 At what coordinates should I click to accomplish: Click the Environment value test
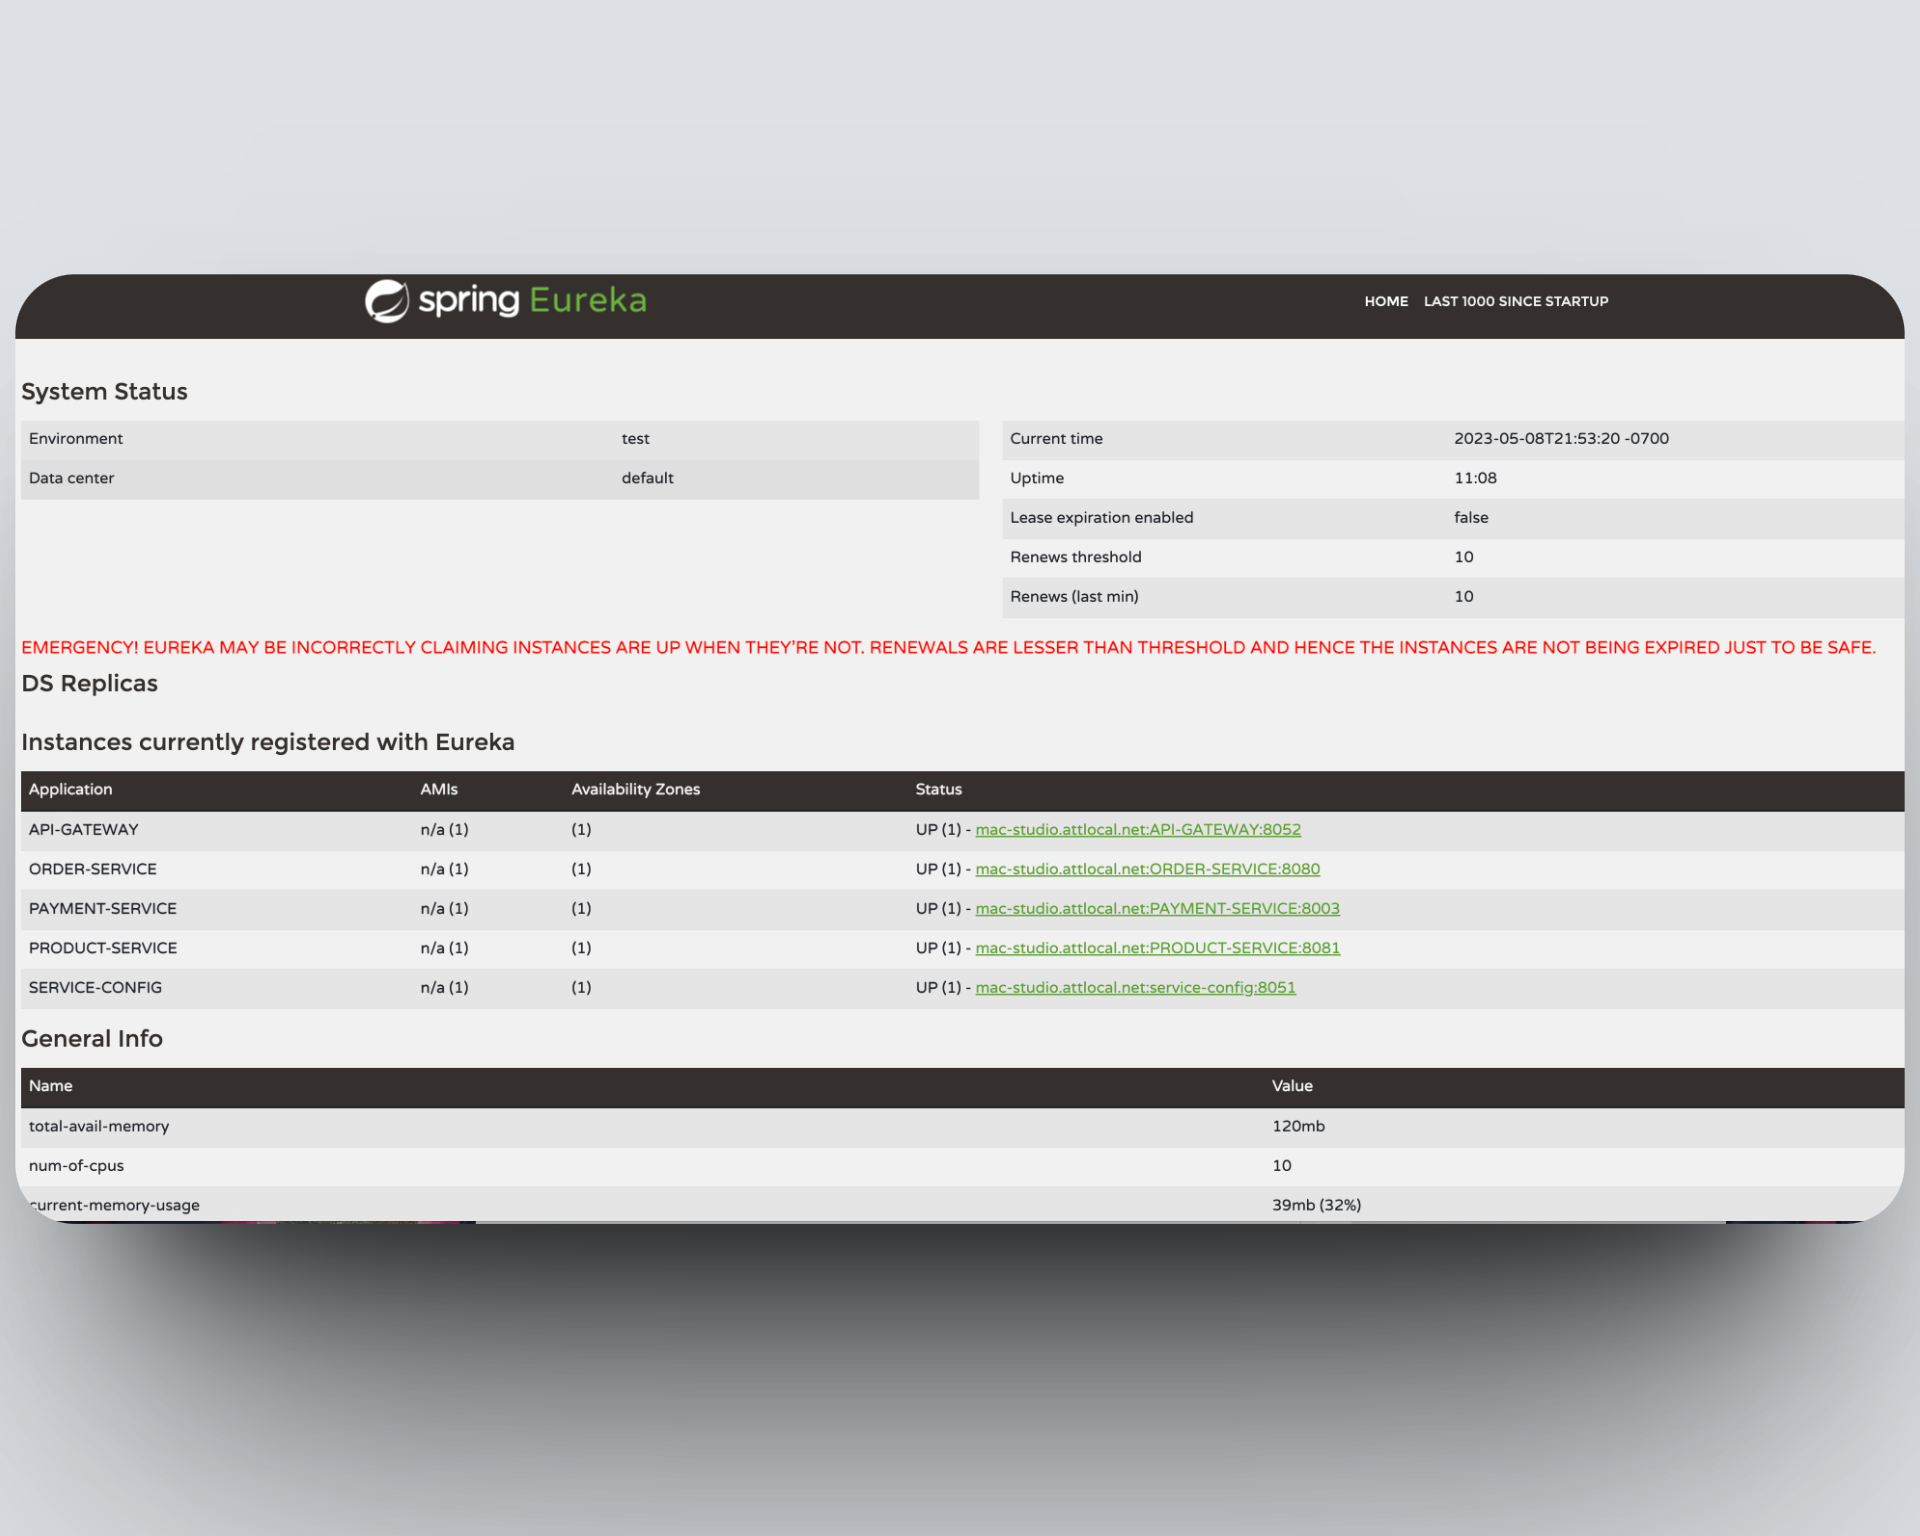point(635,438)
